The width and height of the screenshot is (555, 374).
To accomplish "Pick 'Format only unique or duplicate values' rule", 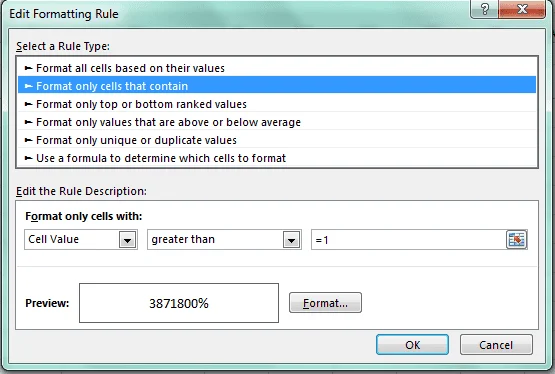I will click(277, 140).
